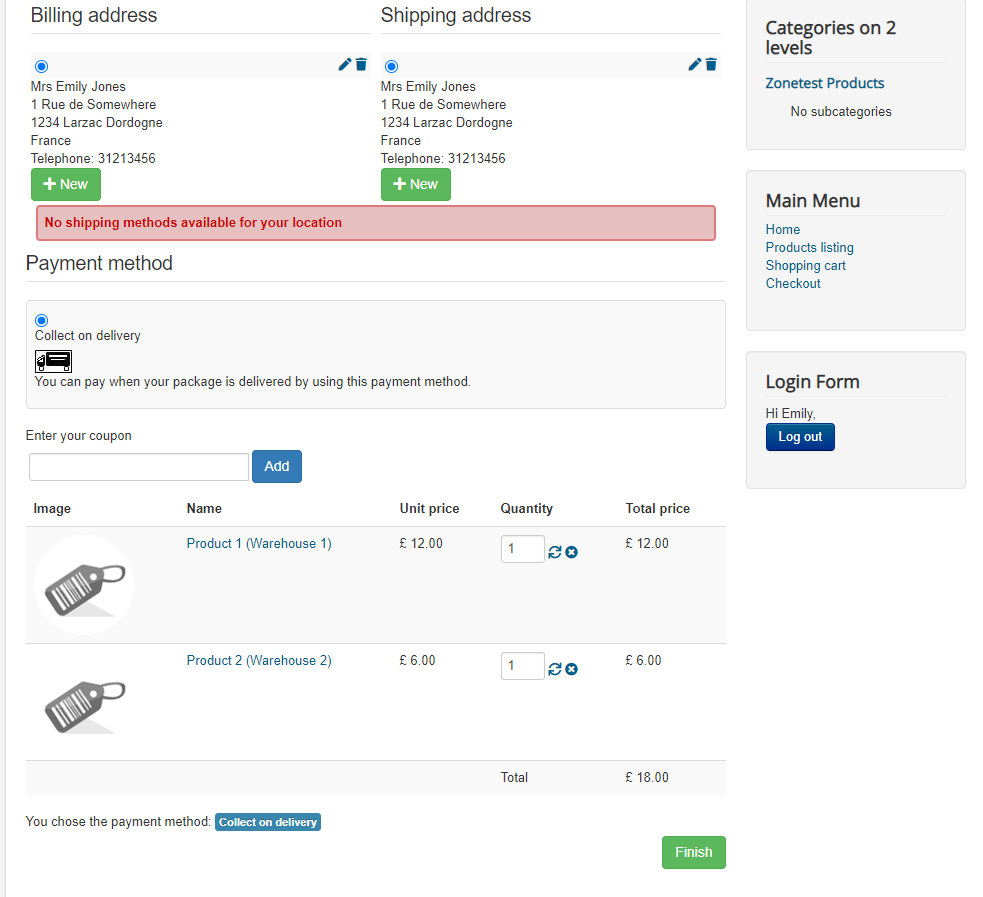Remove Product 1 (Warehouse 1) from cart
Viewport: 983px width, 897px height.
coord(571,552)
